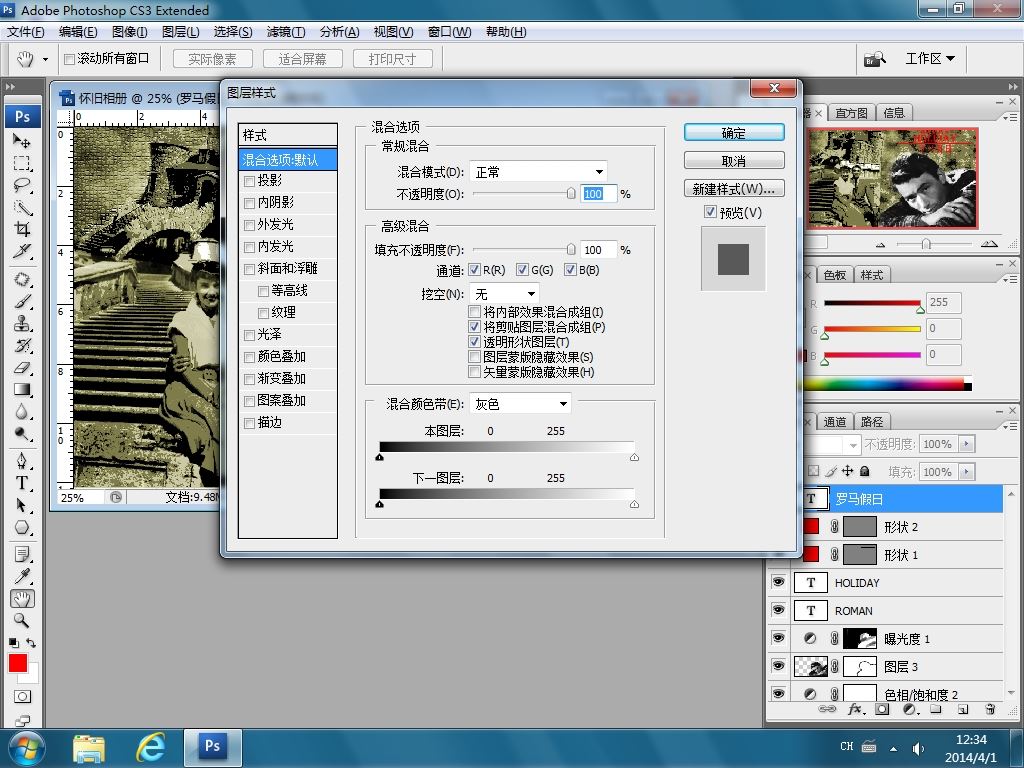Open the 滤镜(T) menu
Viewport: 1024px width, 768px height.
click(x=285, y=32)
